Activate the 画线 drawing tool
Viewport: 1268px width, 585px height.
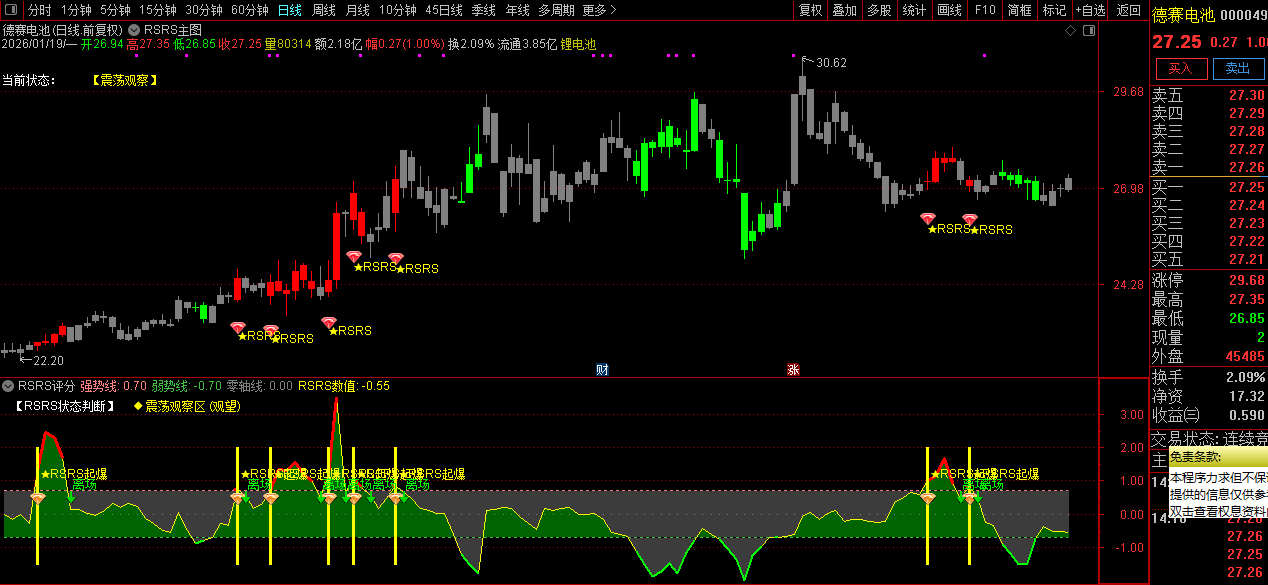click(x=950, y=10)
